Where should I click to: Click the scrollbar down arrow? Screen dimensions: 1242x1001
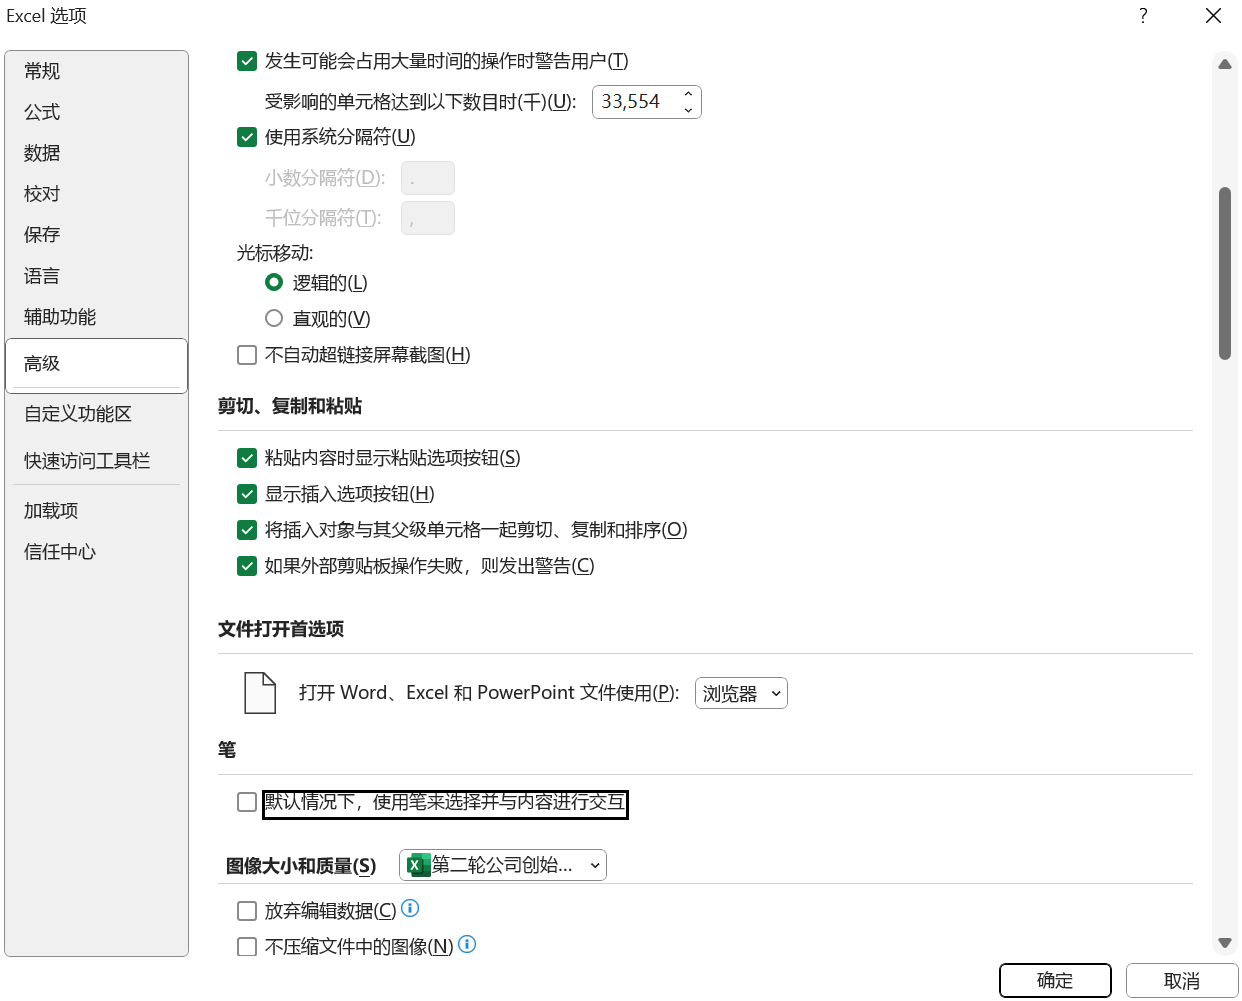[1224, 942]
